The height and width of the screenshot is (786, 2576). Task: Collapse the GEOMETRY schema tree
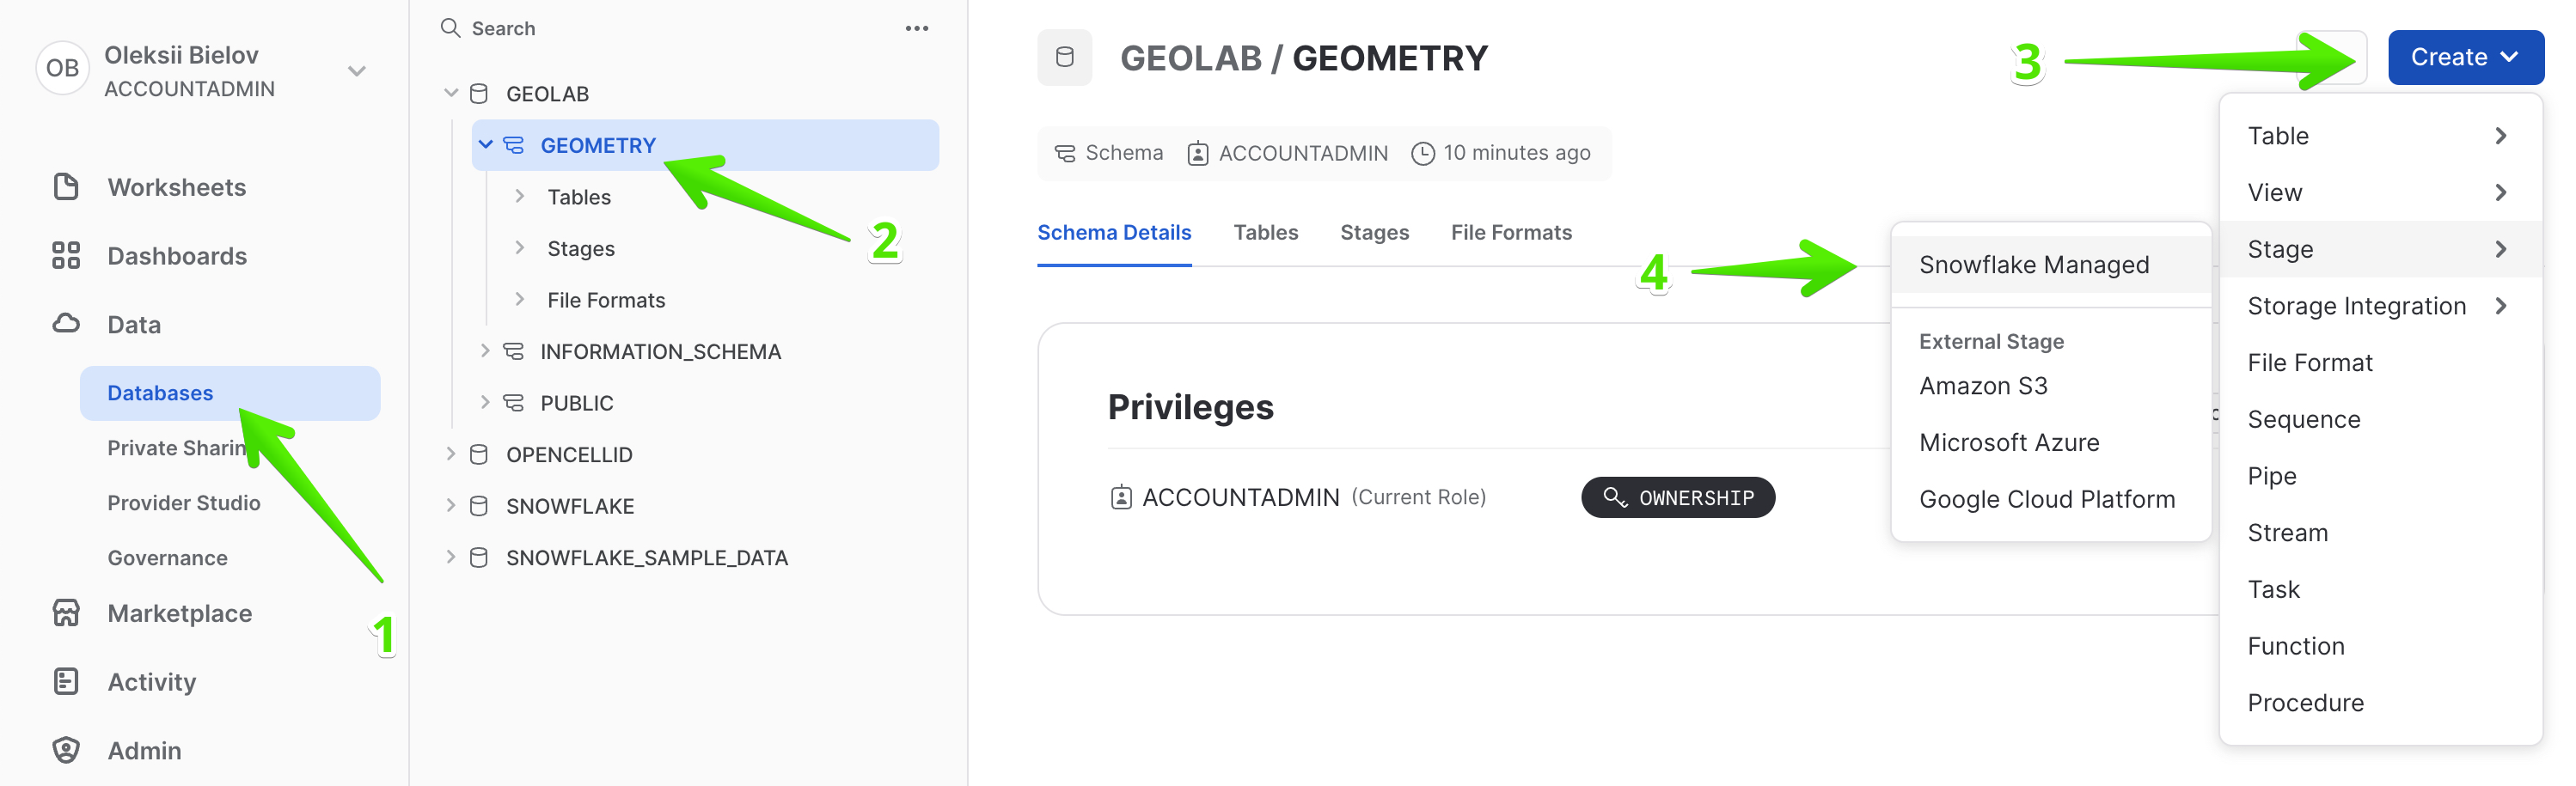[x=487, y=144]
